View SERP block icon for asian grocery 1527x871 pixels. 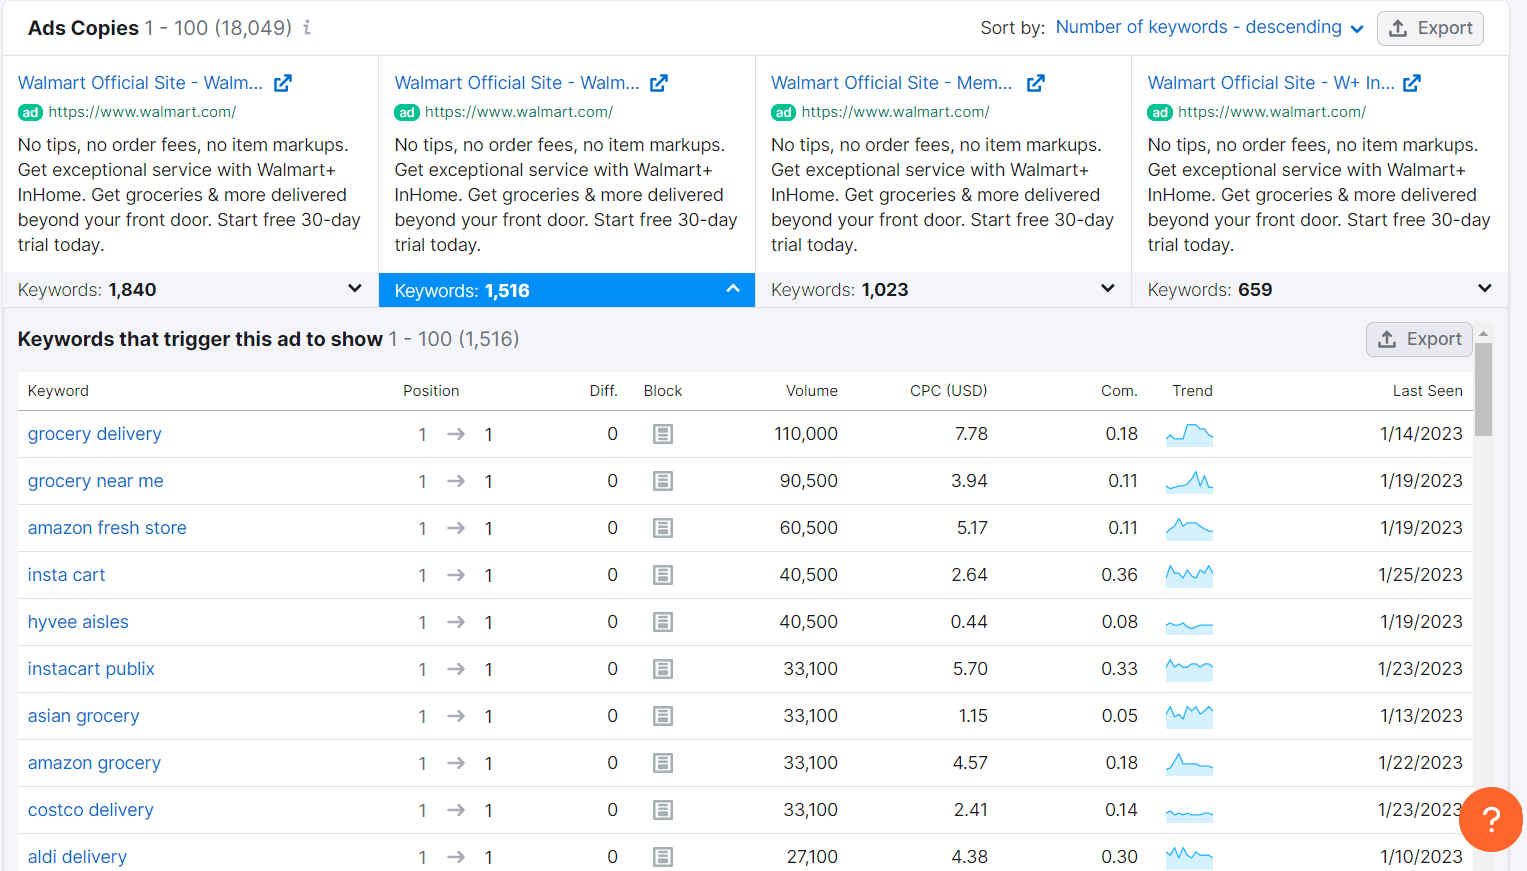click(x=663, y=716)
